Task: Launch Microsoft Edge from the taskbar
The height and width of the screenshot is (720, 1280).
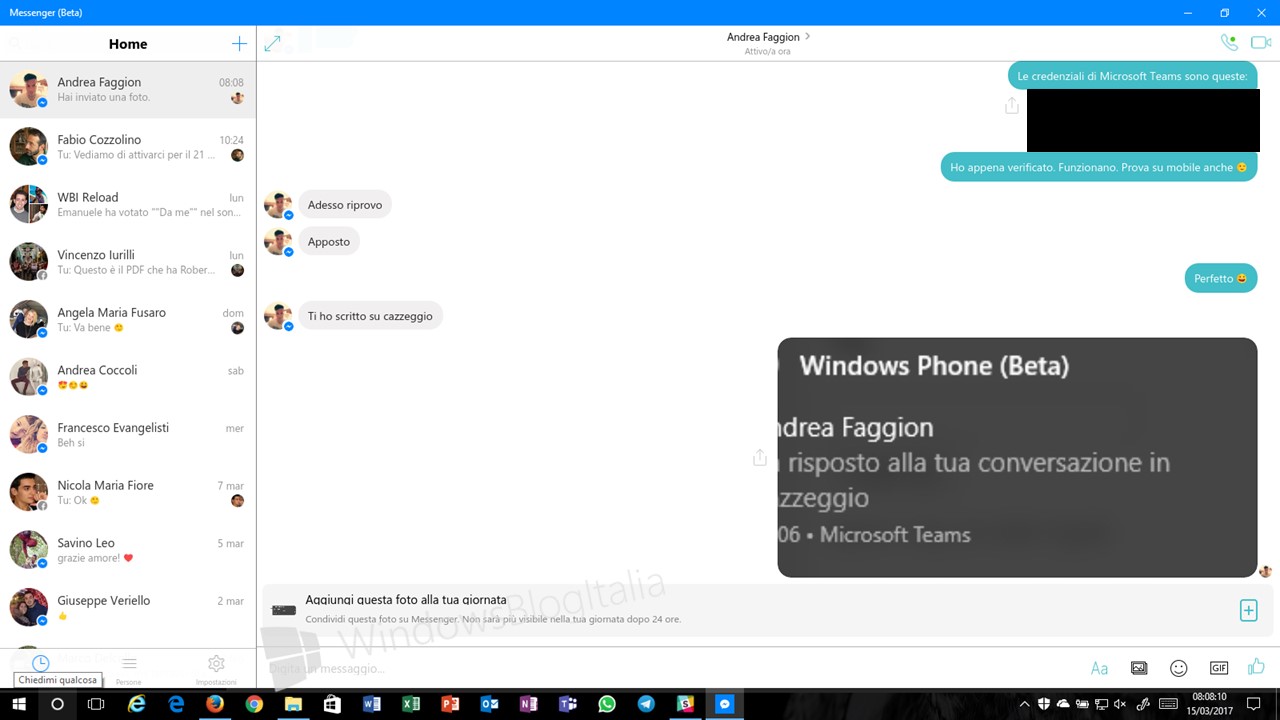Action: click(x=176, y=704)
